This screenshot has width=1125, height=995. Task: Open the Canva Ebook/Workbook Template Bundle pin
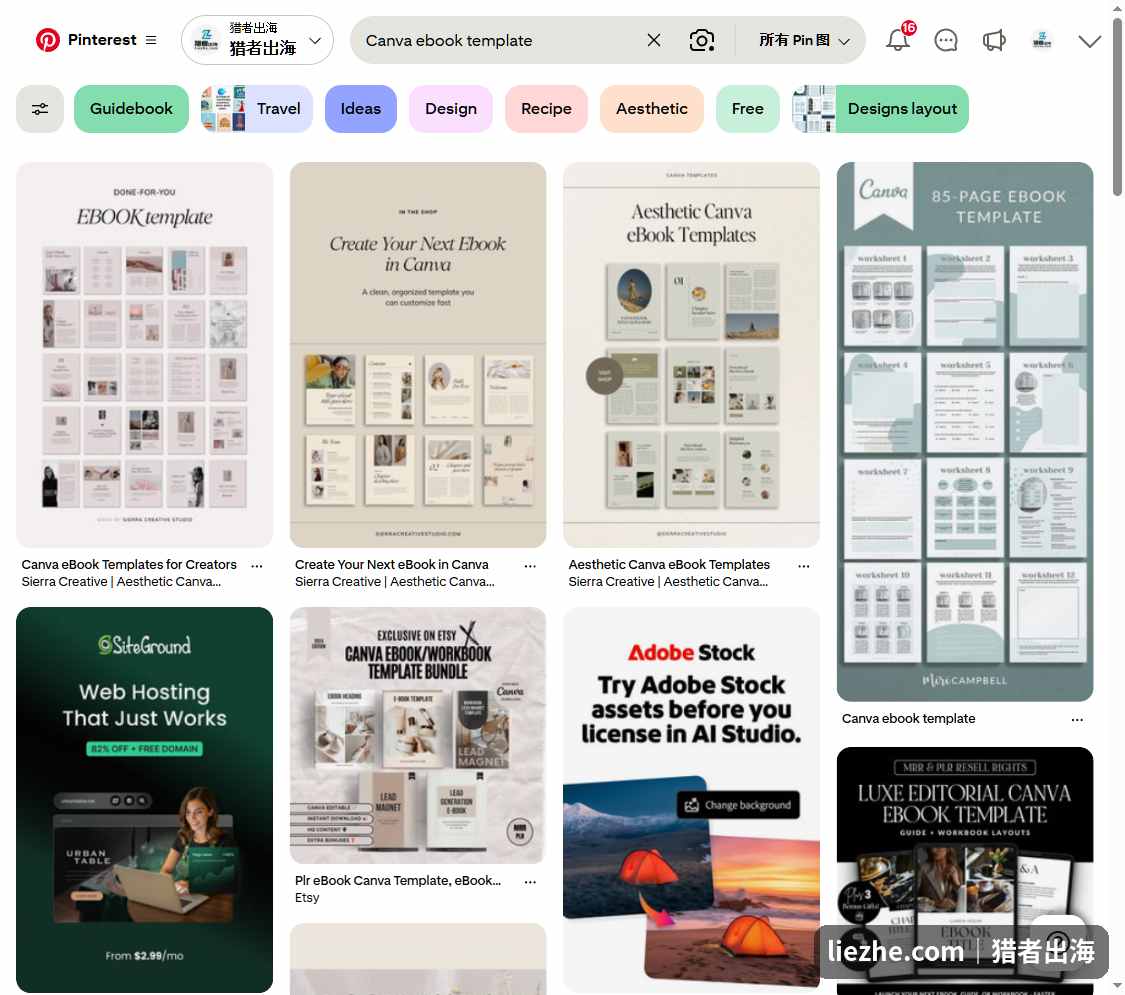[x=418, y=735]
